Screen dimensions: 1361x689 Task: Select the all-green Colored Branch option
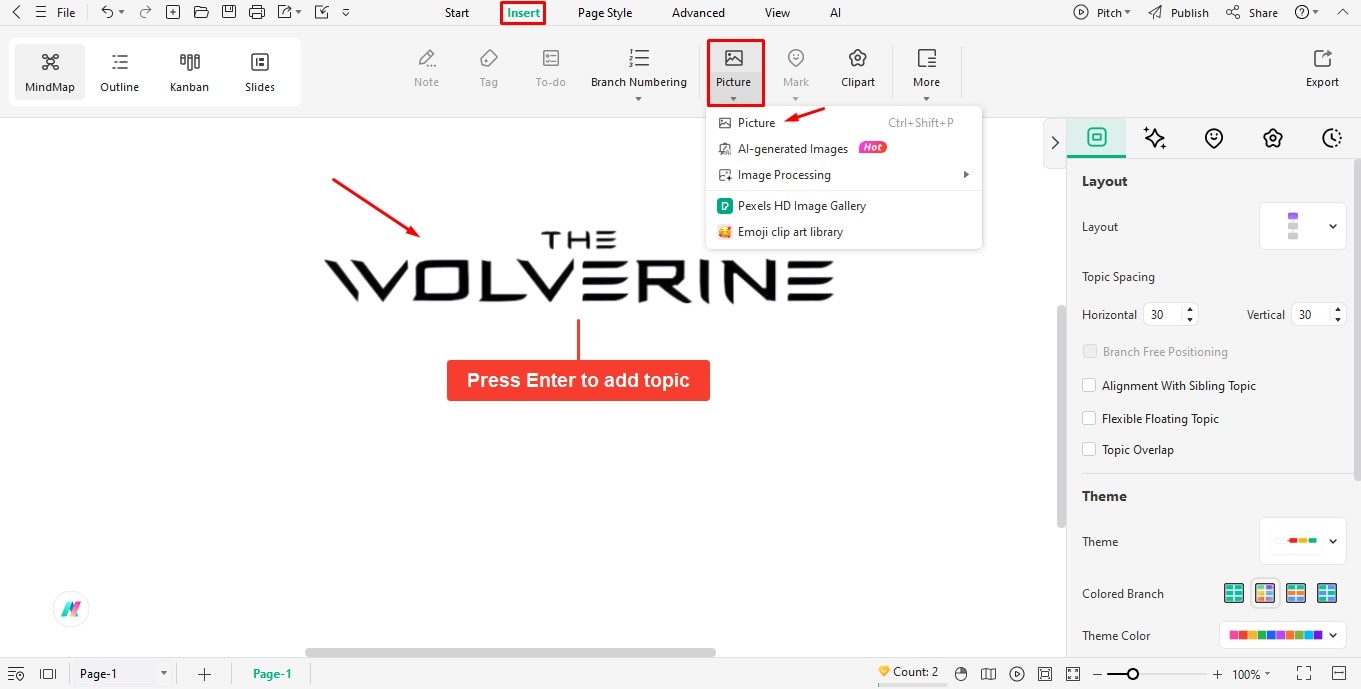(1234, 593)
